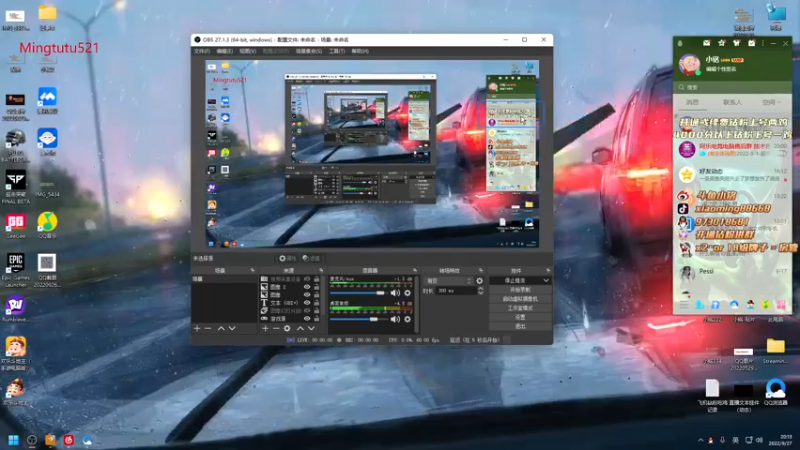
Task: Move the scene down in the Scenes panel
Action: (x=232, y=328)
